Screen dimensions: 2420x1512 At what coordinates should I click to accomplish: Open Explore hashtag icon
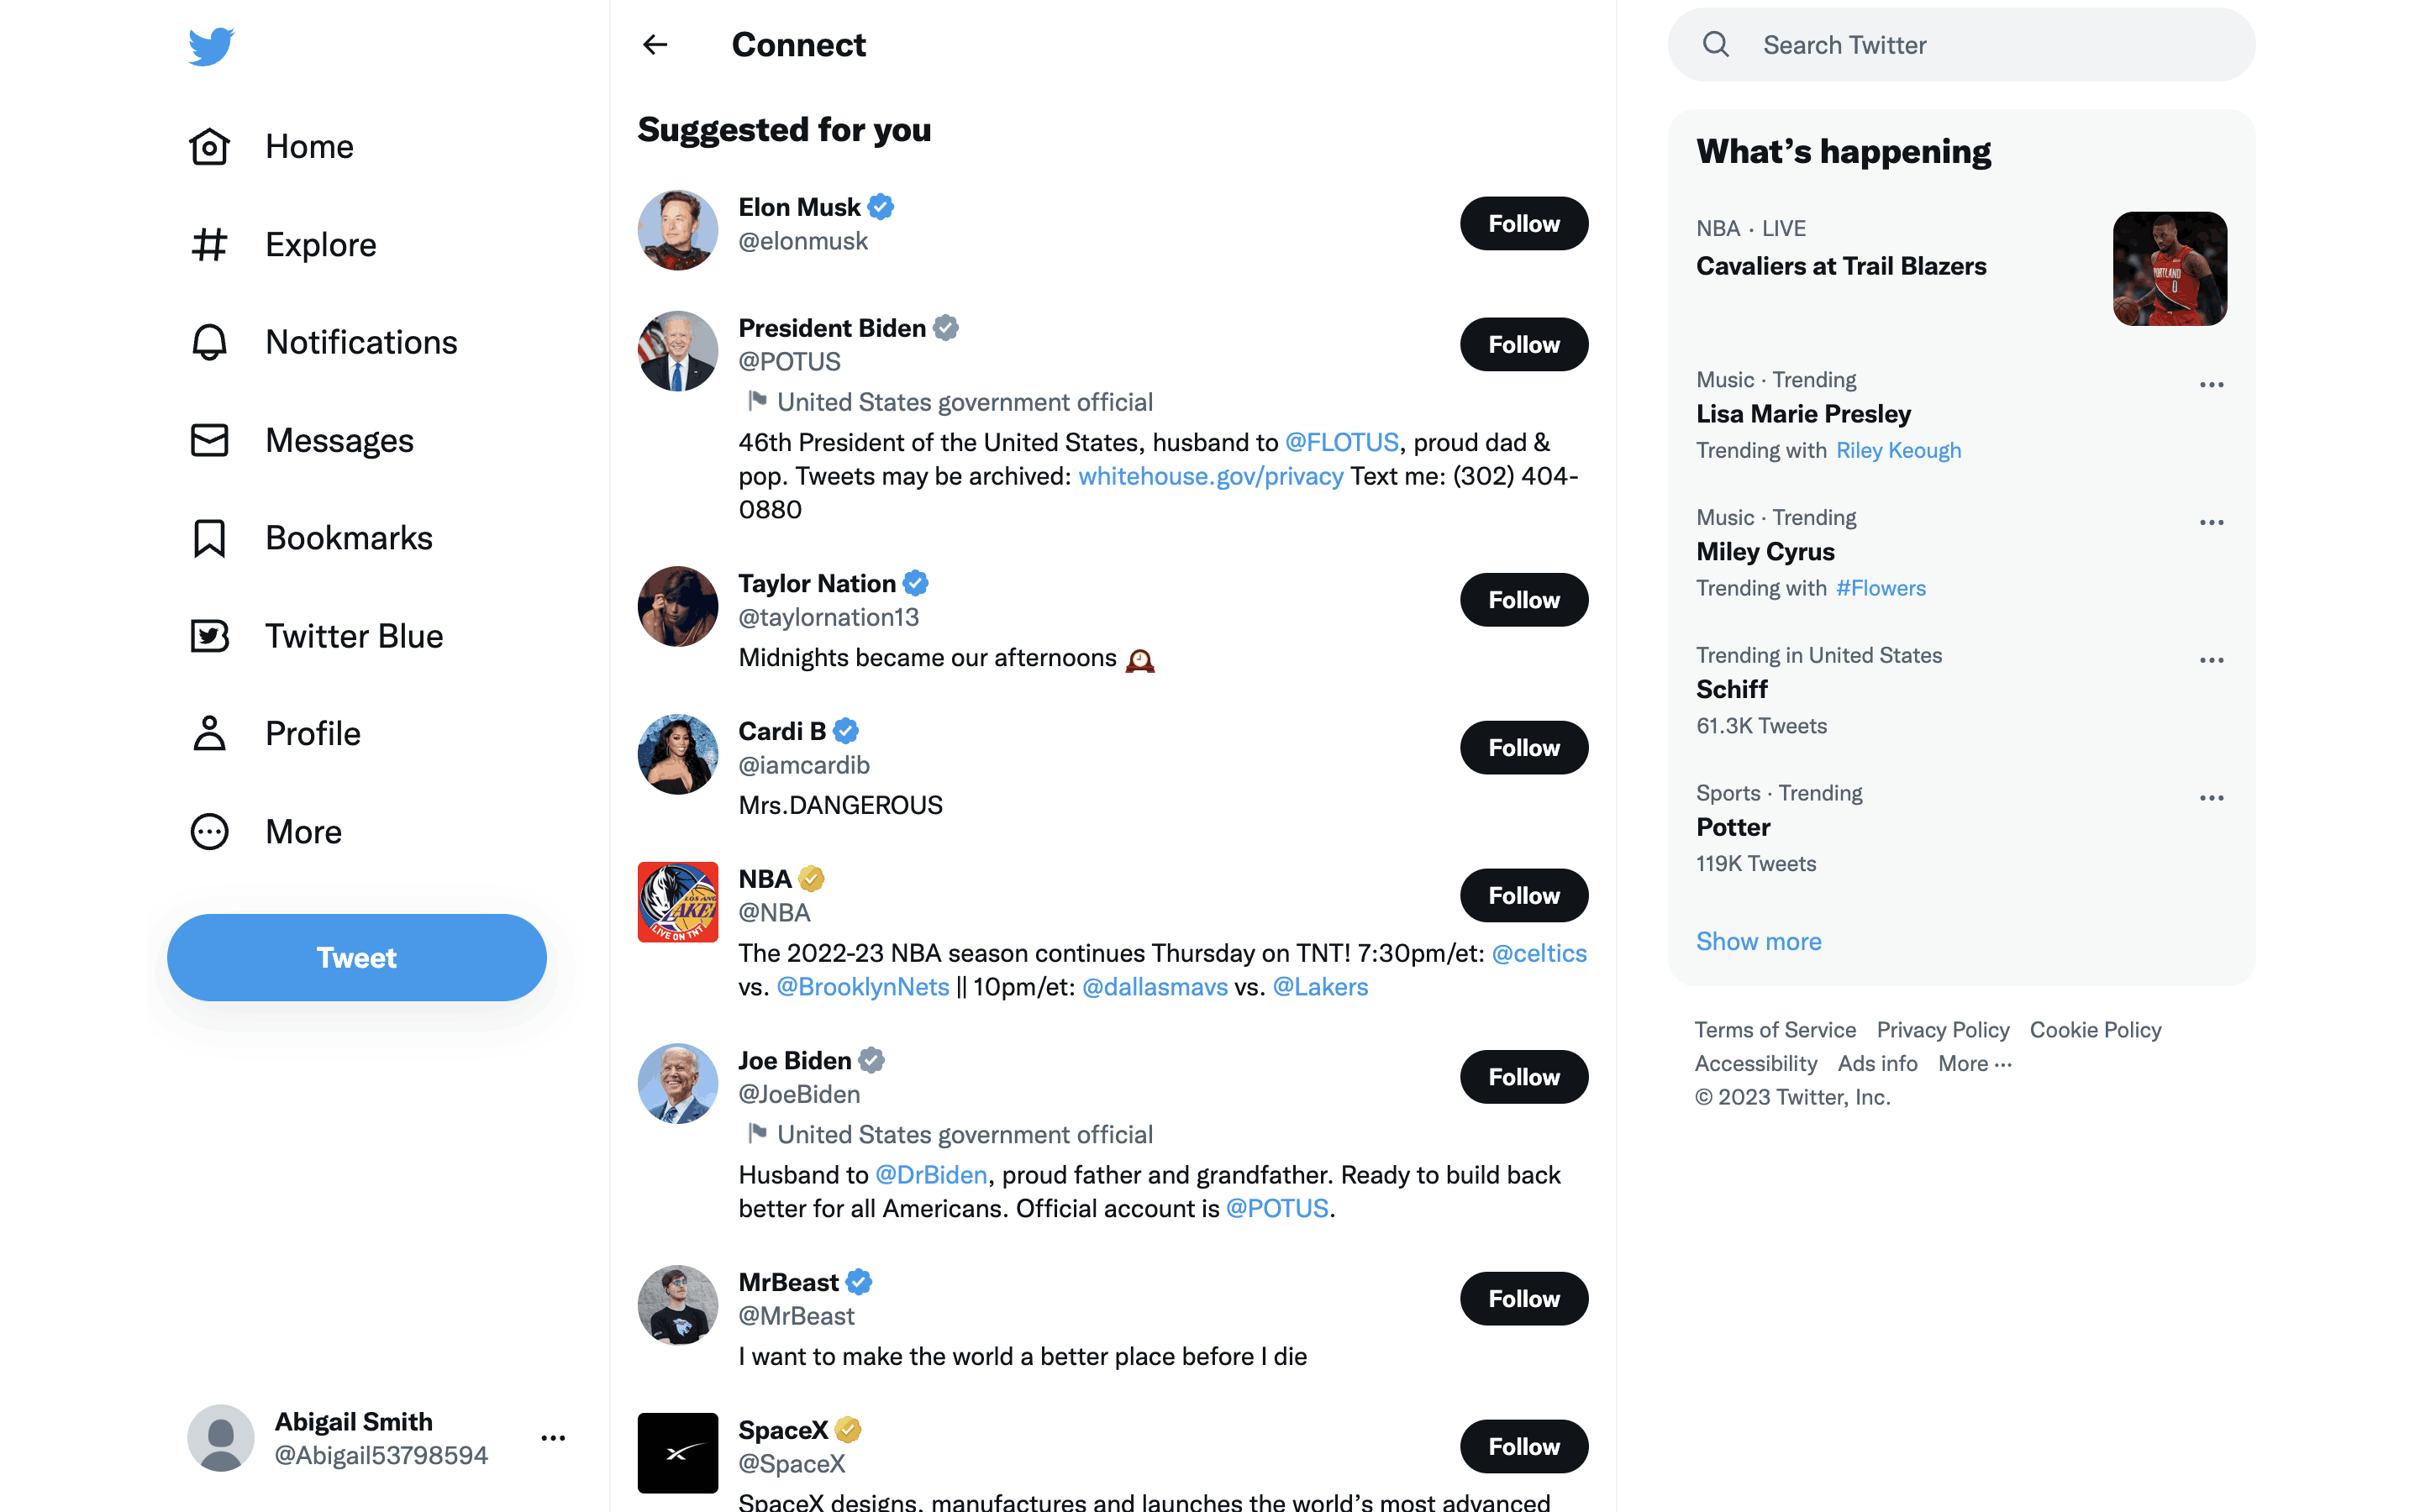209,245
